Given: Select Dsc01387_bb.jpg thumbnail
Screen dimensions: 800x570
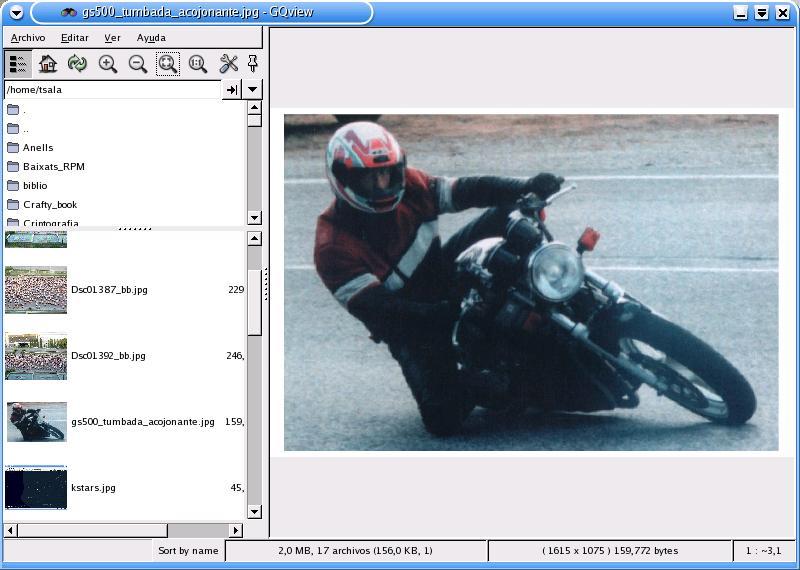Looking at the screenshot, I should 36,290.
